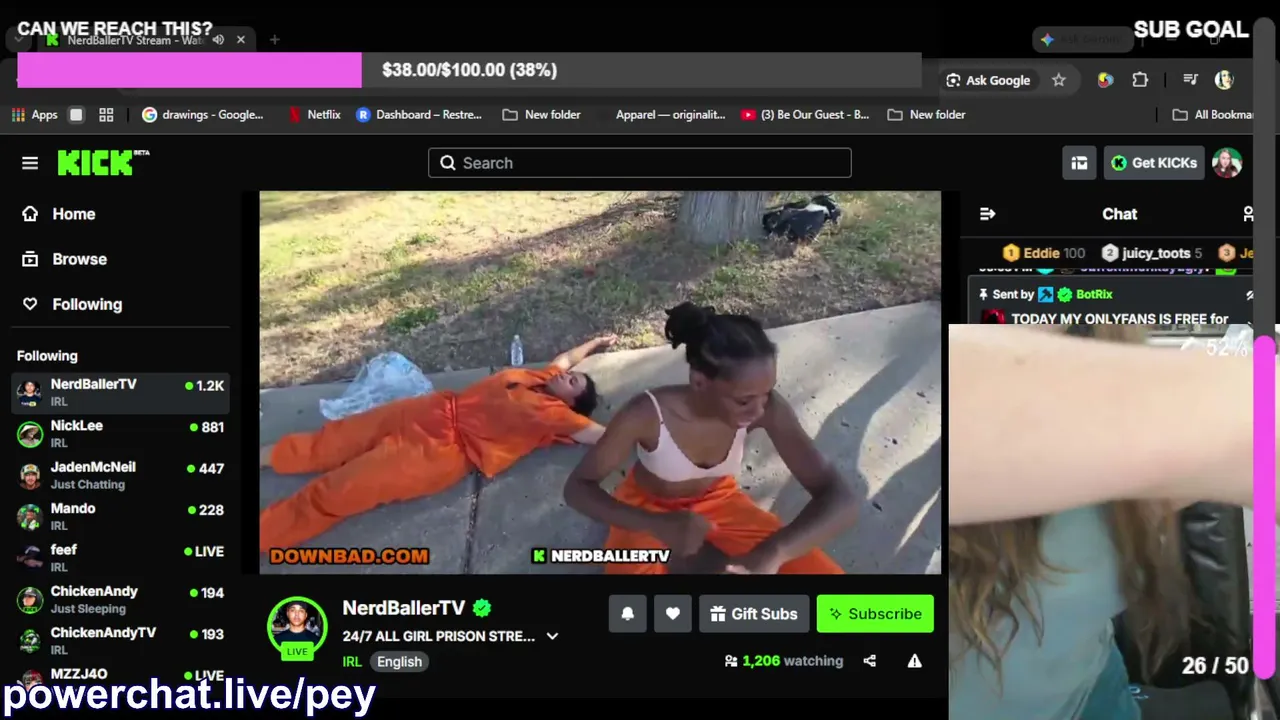Image resolution: width=1280 pixels, height=720 pixels.
Task: Open juicy_toots on chat leaderboard
Action: 1152,253
